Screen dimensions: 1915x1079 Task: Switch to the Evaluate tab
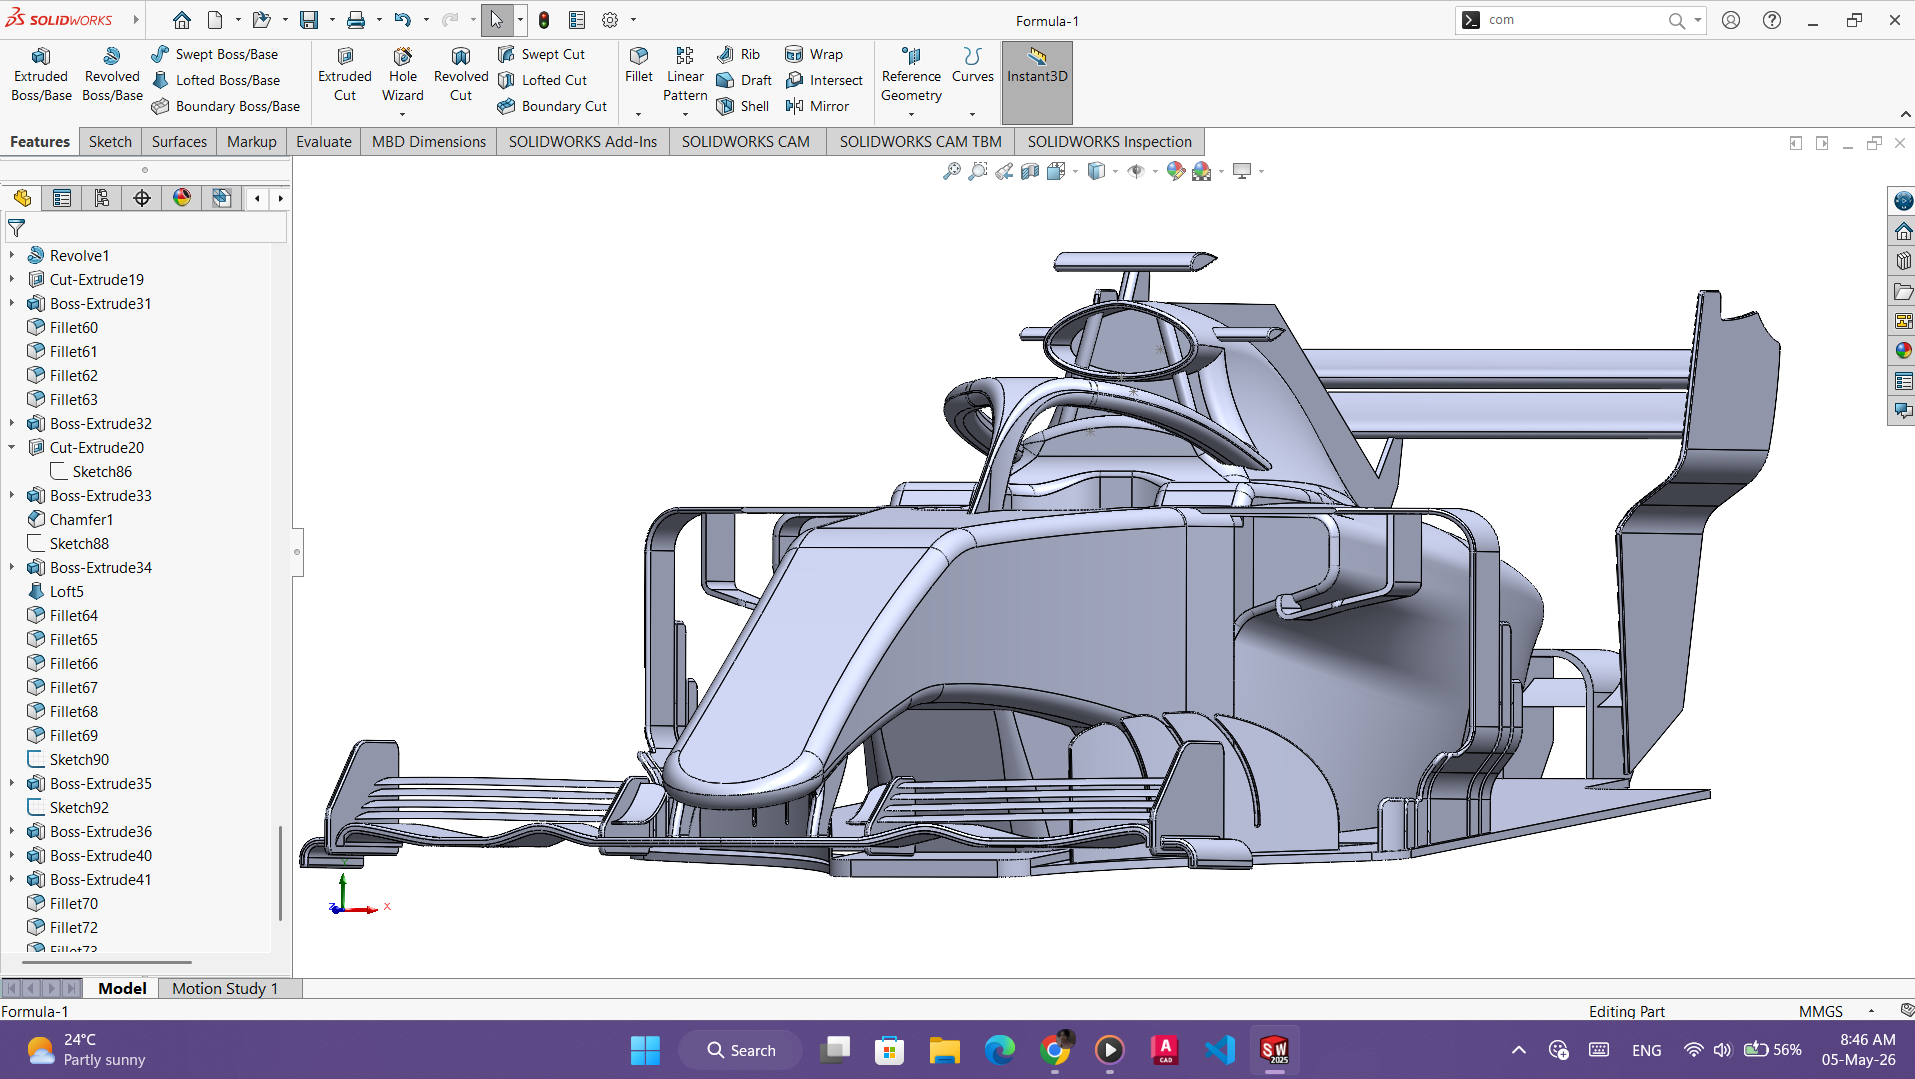(324, 141)
